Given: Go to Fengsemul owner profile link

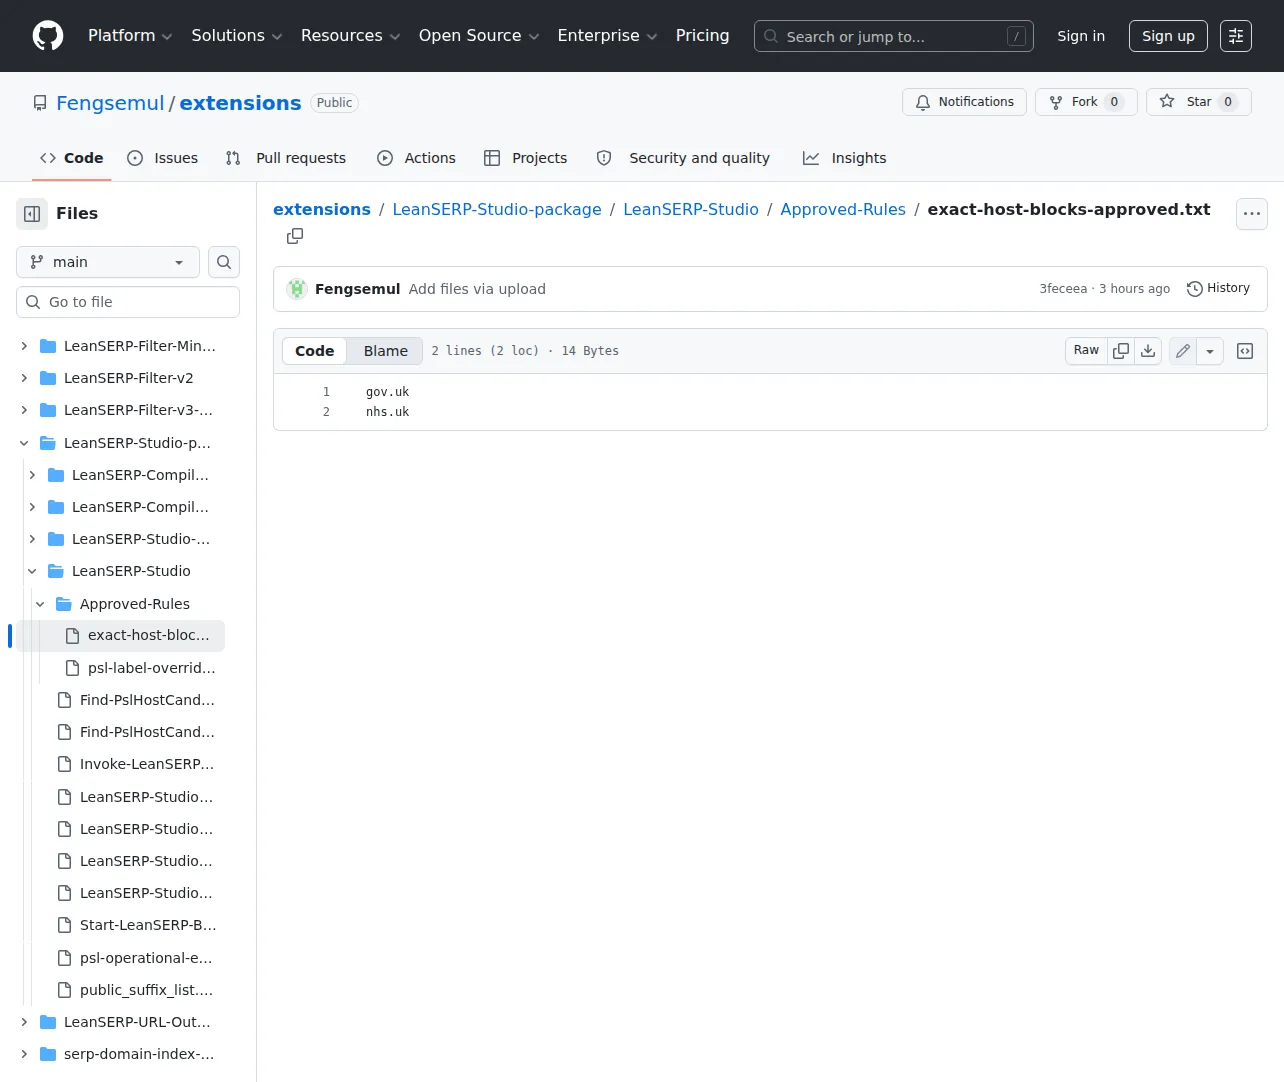Looking at the screenshot, I should click(110, 103).
